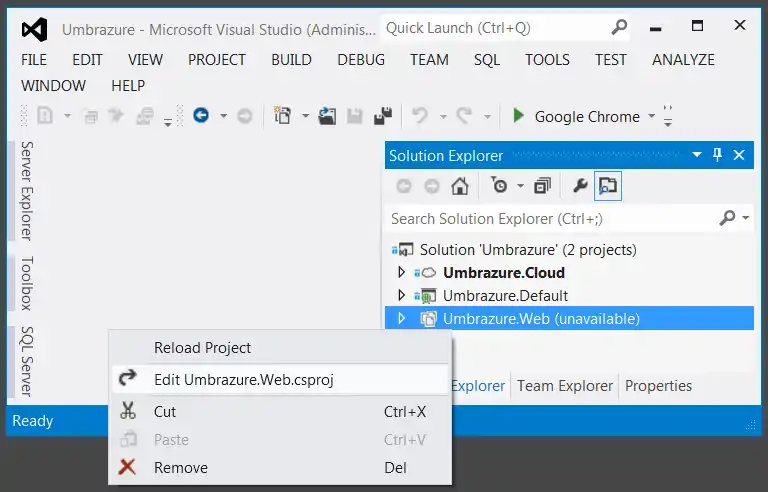Open the WINDOW menu

coord(53,86)
